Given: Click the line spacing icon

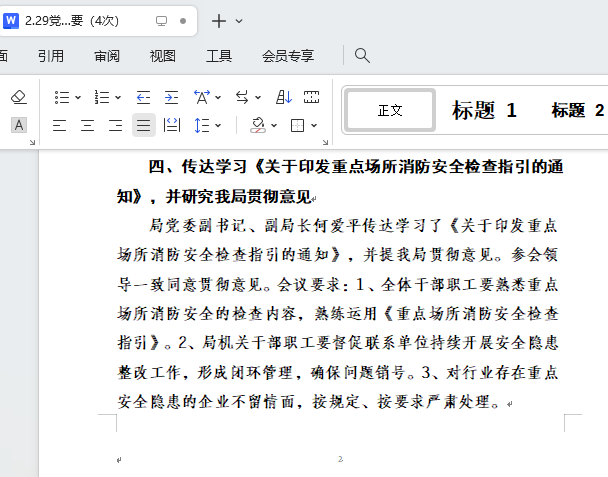Looking at the screenshot, I should pos(202,125).
